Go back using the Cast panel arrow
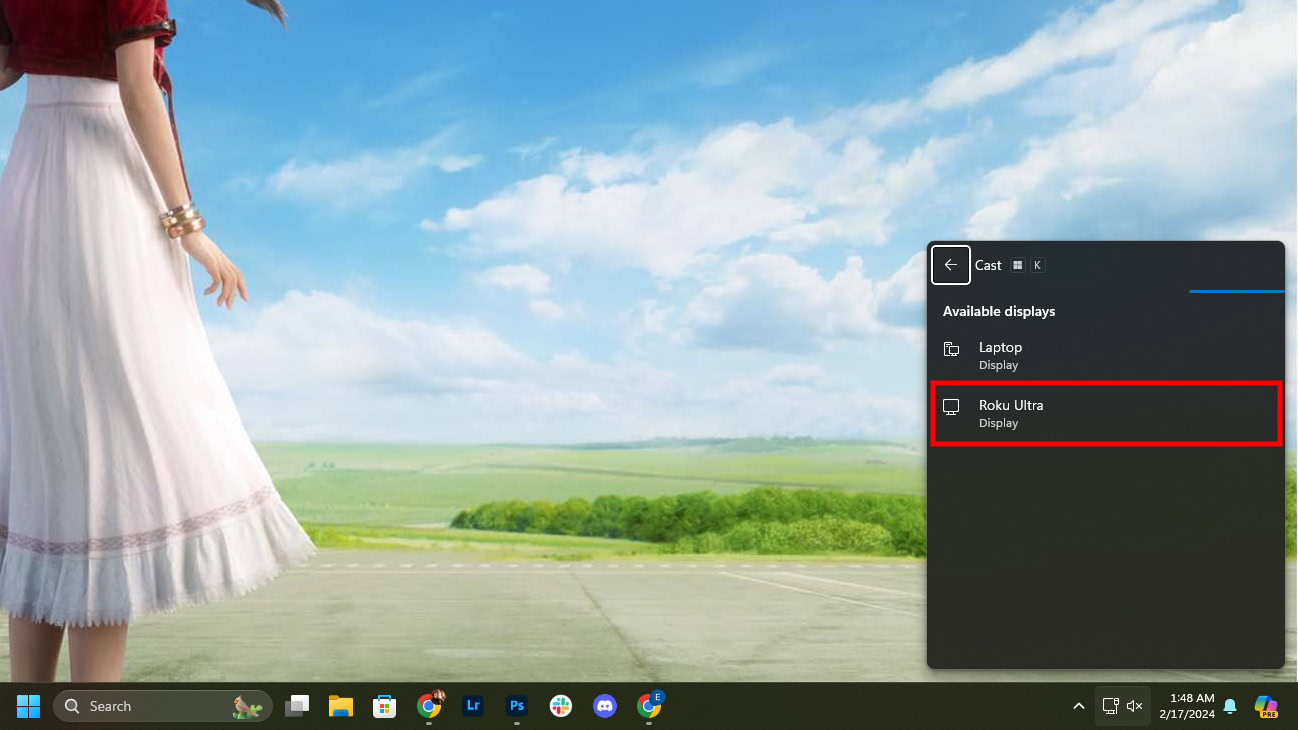 [950, 265]
